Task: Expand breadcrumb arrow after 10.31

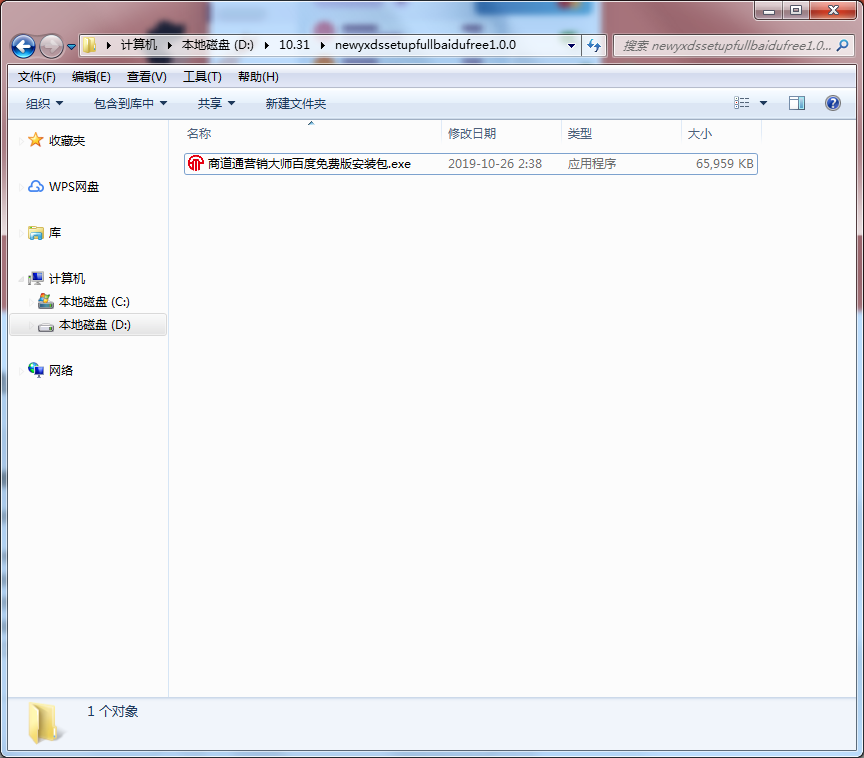Action: [322, 45]
